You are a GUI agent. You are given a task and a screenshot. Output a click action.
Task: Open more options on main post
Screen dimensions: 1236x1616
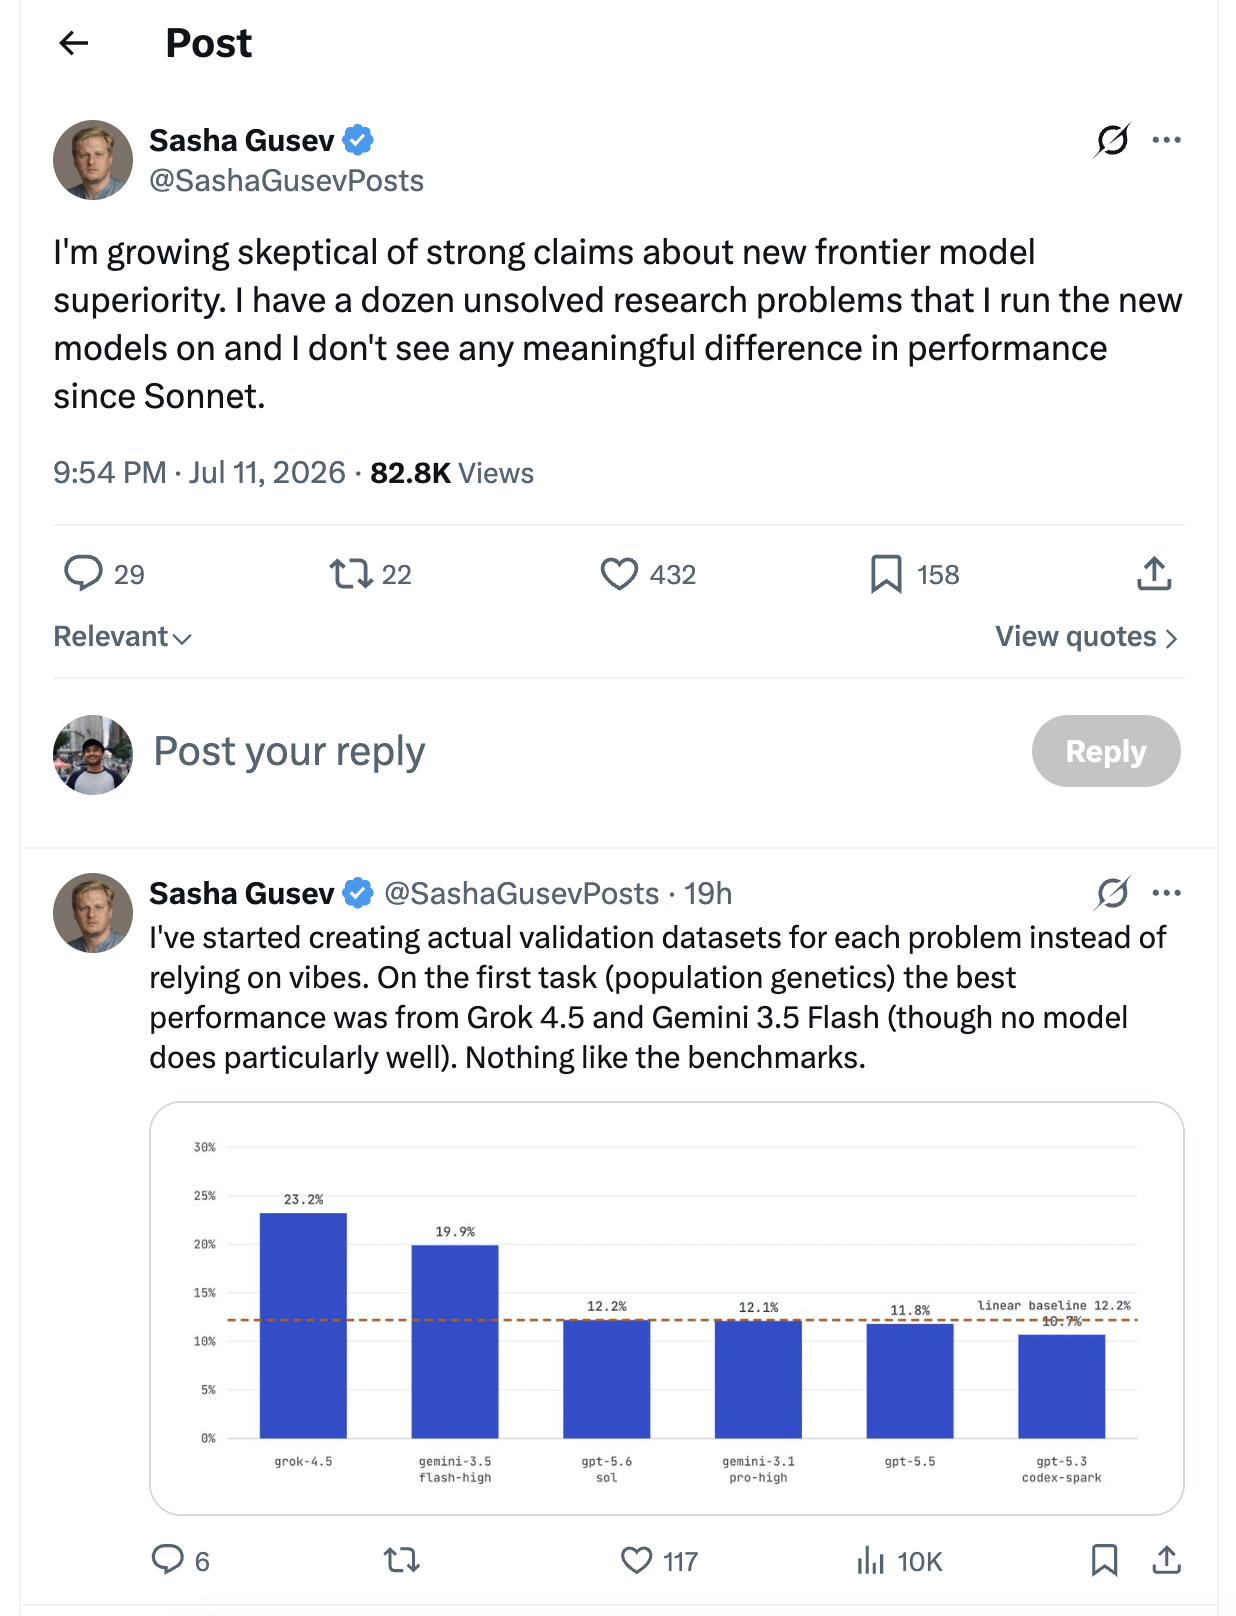point(1166,140)
